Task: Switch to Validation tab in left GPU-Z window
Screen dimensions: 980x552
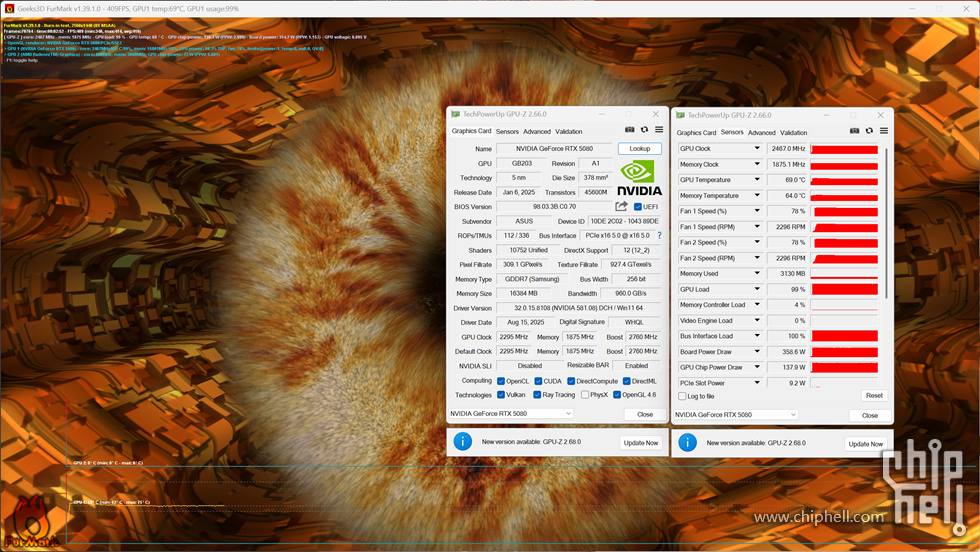Action: (x=569, y=131)
